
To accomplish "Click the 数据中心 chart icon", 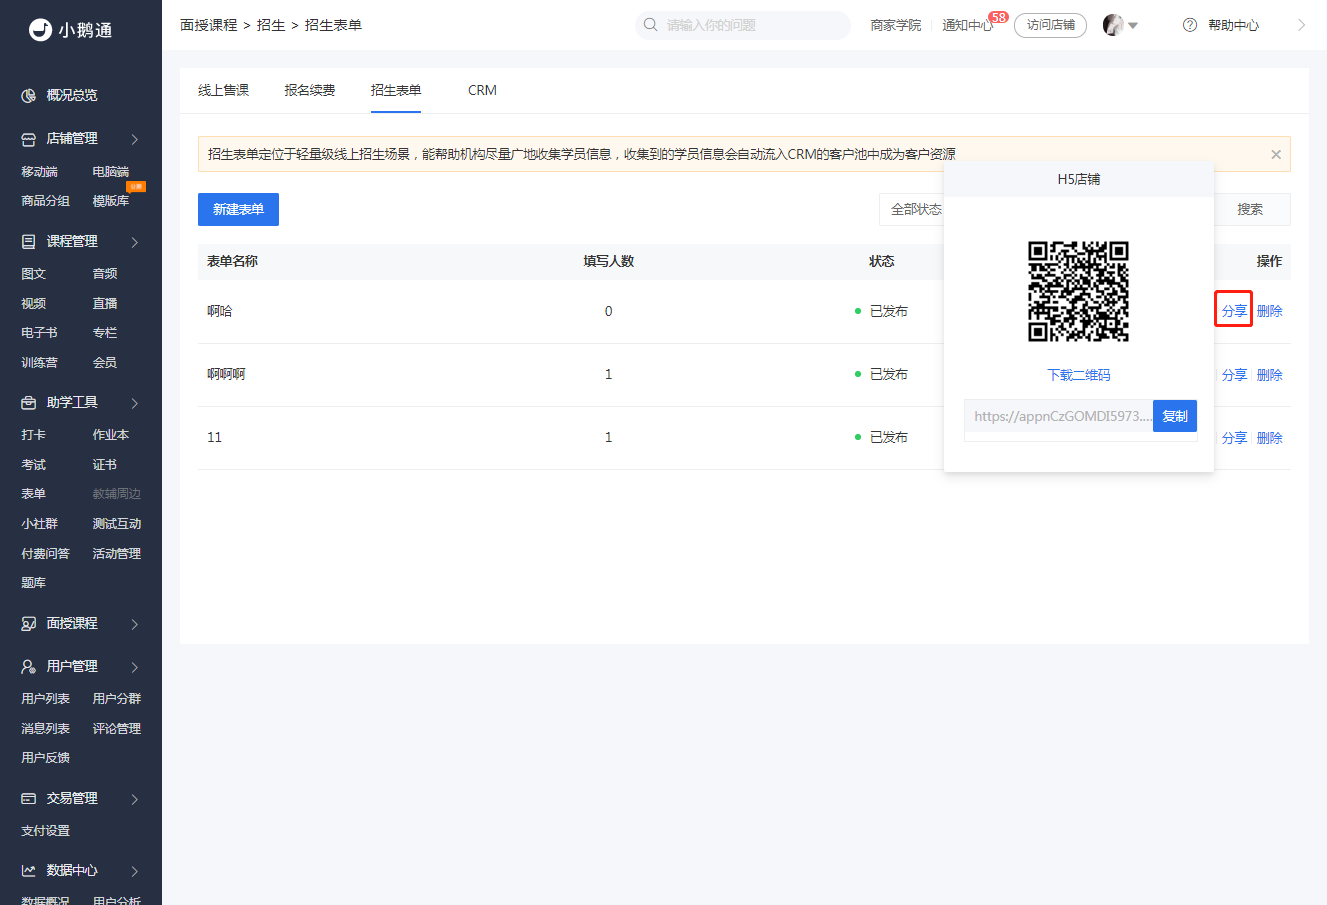I will [x=29, y=871].
